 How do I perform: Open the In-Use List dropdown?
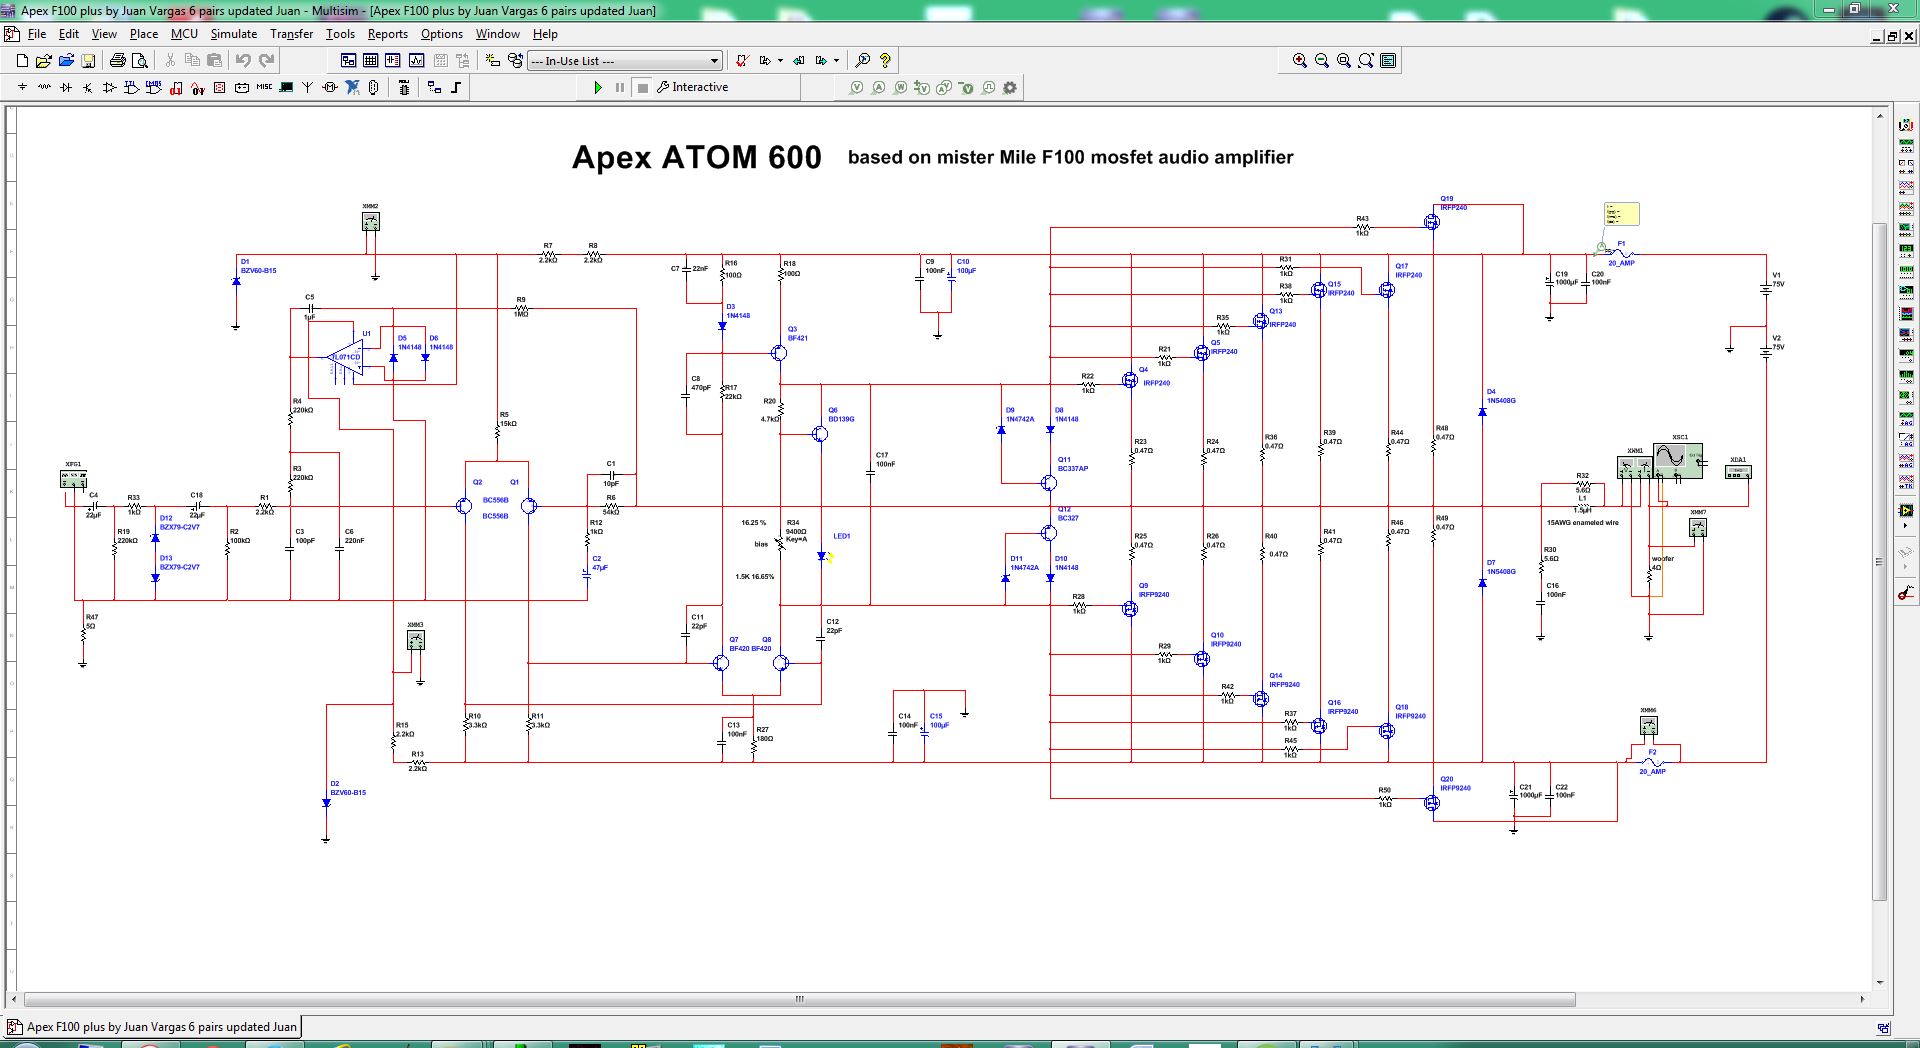coord(624,60)
